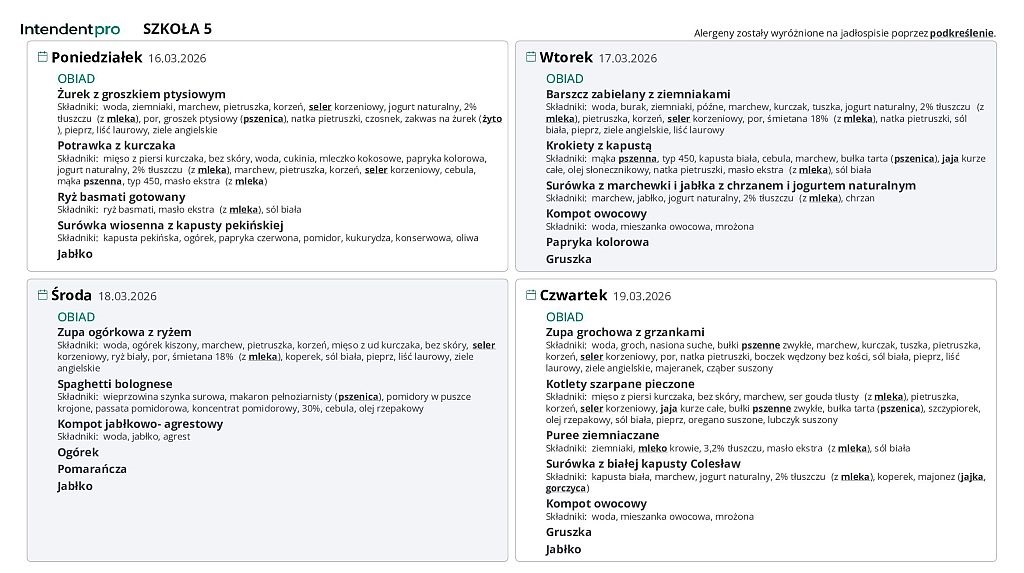Image resolution: width=1024 pixels, height=573 pixels.
Task: Click the Środa 18.03.2026 day header
Action: coord(104,296)
